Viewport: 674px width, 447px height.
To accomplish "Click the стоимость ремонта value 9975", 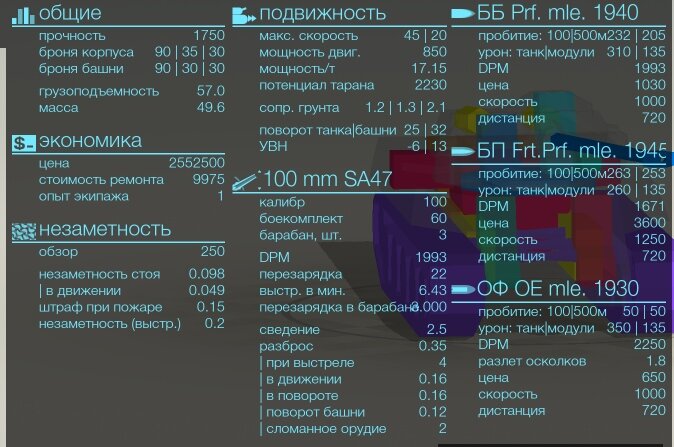I will point(208,179).
